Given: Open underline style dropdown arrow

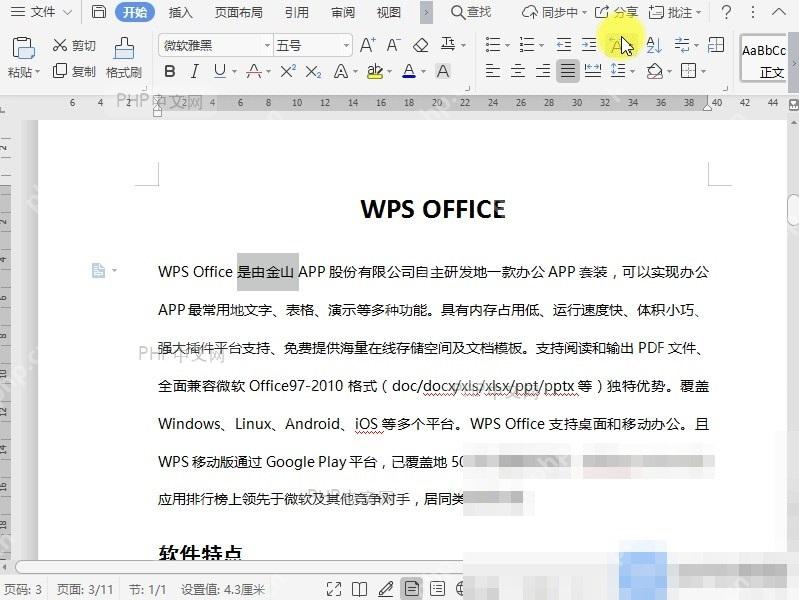Looking at the screenshot, I should (x=234, y=71).
